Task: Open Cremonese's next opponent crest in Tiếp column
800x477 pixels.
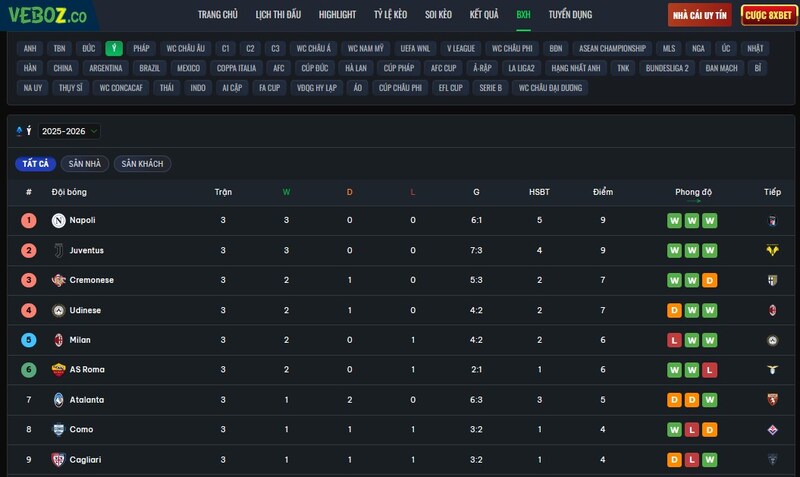Action: [772, 280]
